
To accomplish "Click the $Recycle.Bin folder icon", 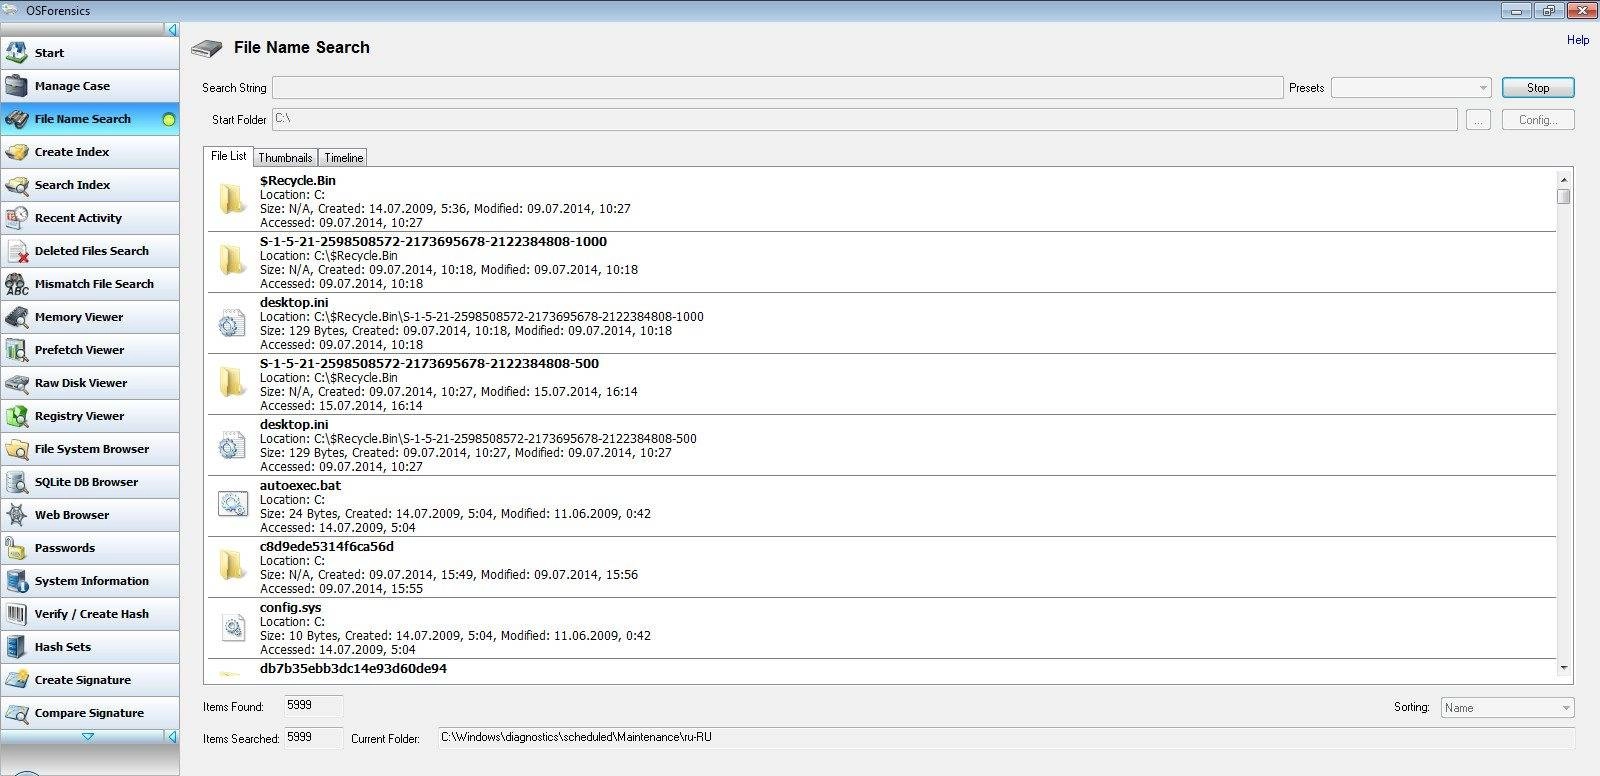I will [x=232, y=200].
